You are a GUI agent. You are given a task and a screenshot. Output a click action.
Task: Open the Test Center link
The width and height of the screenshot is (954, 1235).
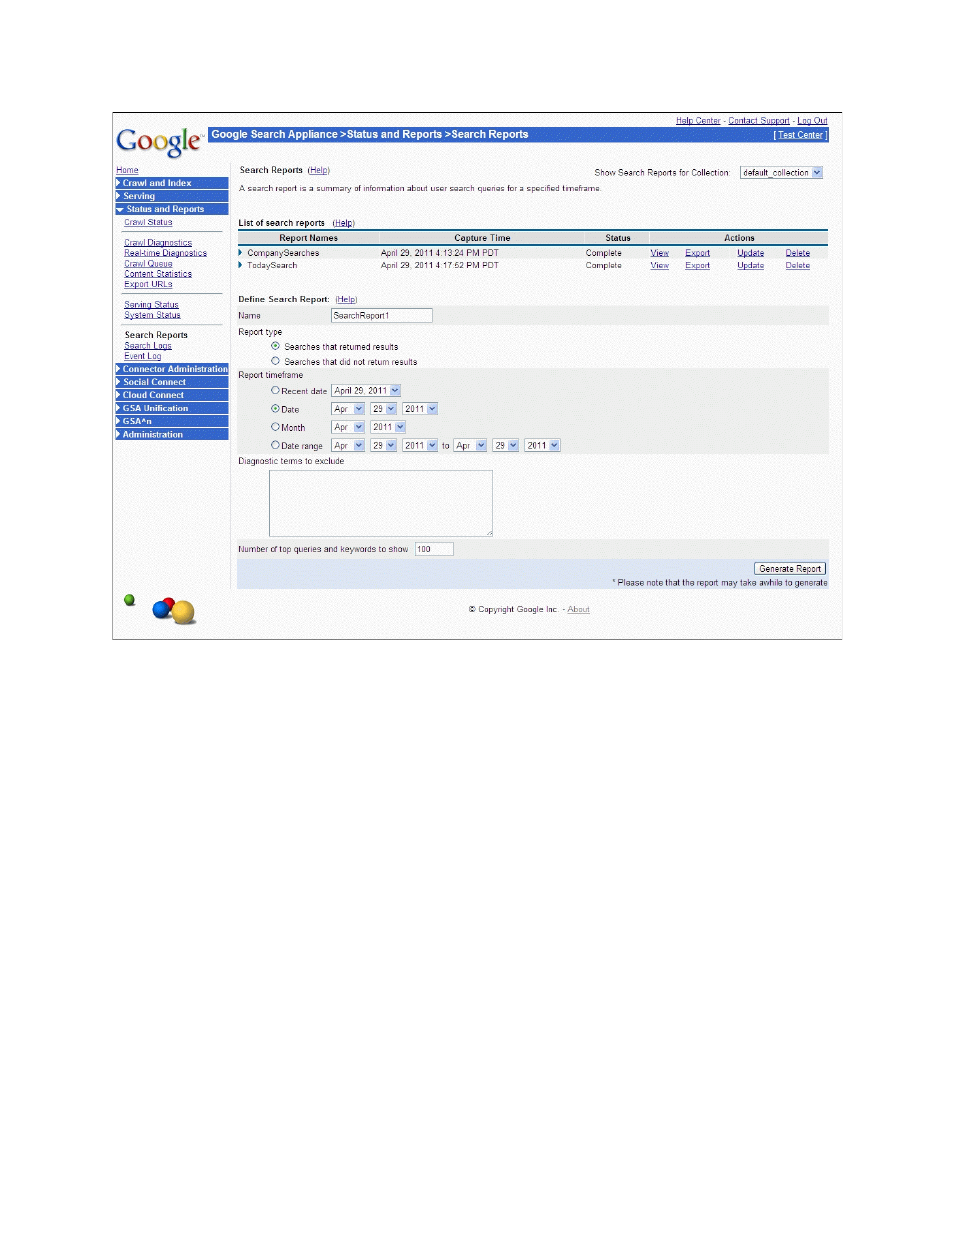[x=801, y=135]
